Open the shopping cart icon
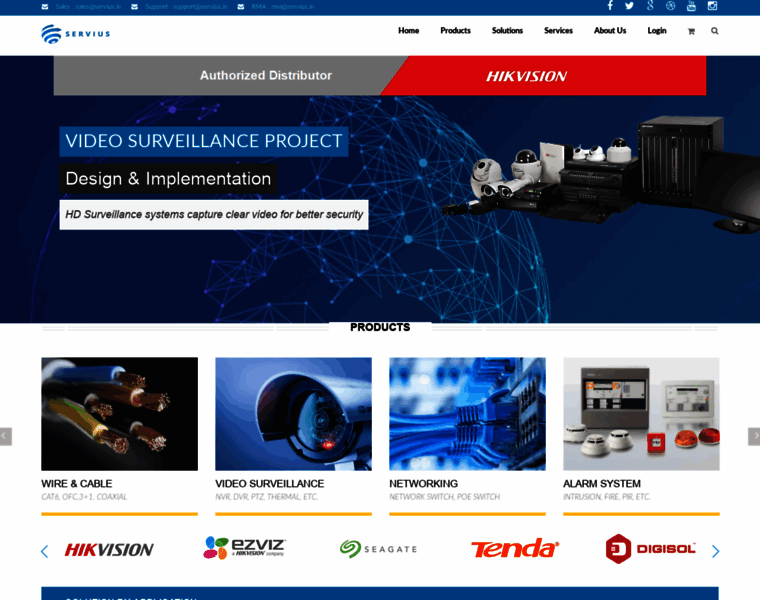The image size is (760, 600). pos(691,31)
